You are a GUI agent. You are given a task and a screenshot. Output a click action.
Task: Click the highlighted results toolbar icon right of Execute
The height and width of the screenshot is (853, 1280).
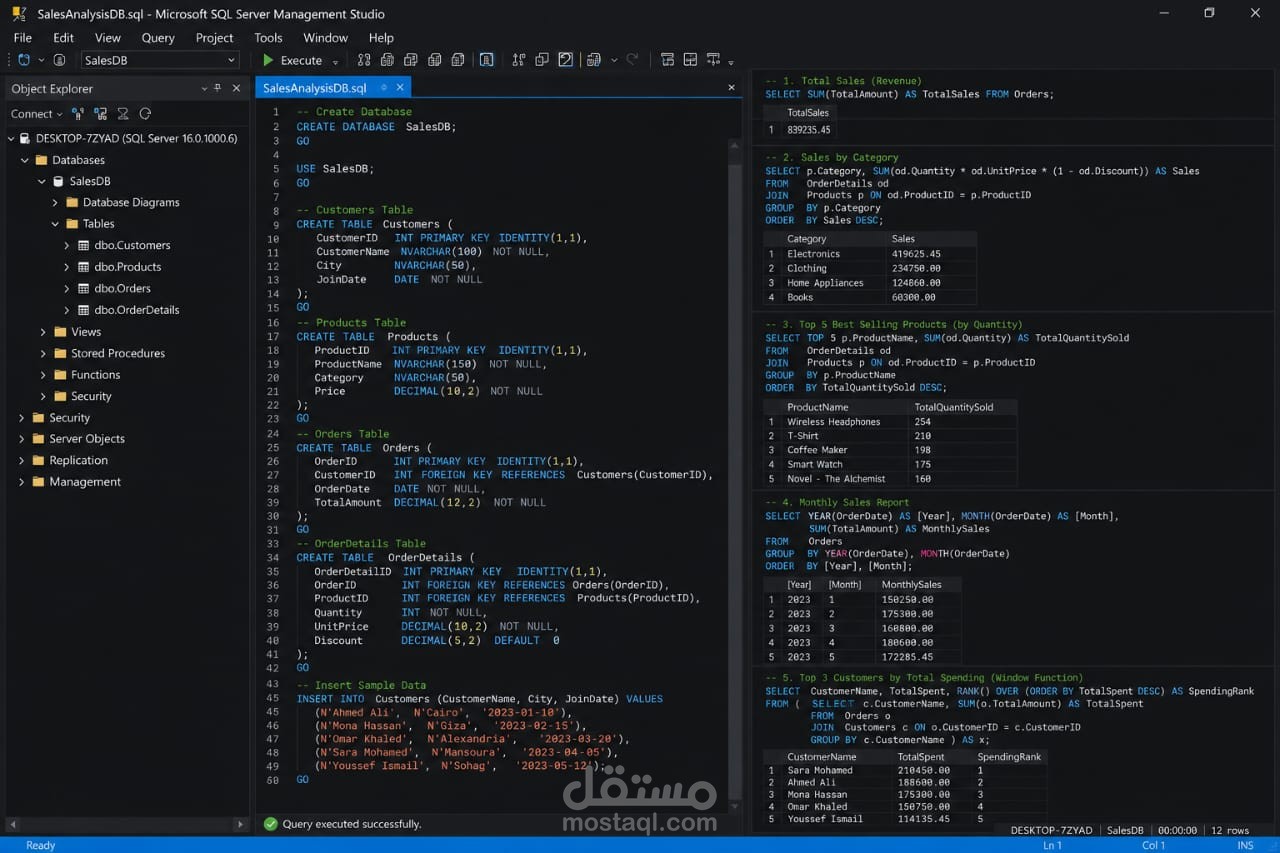click(486, 60)
